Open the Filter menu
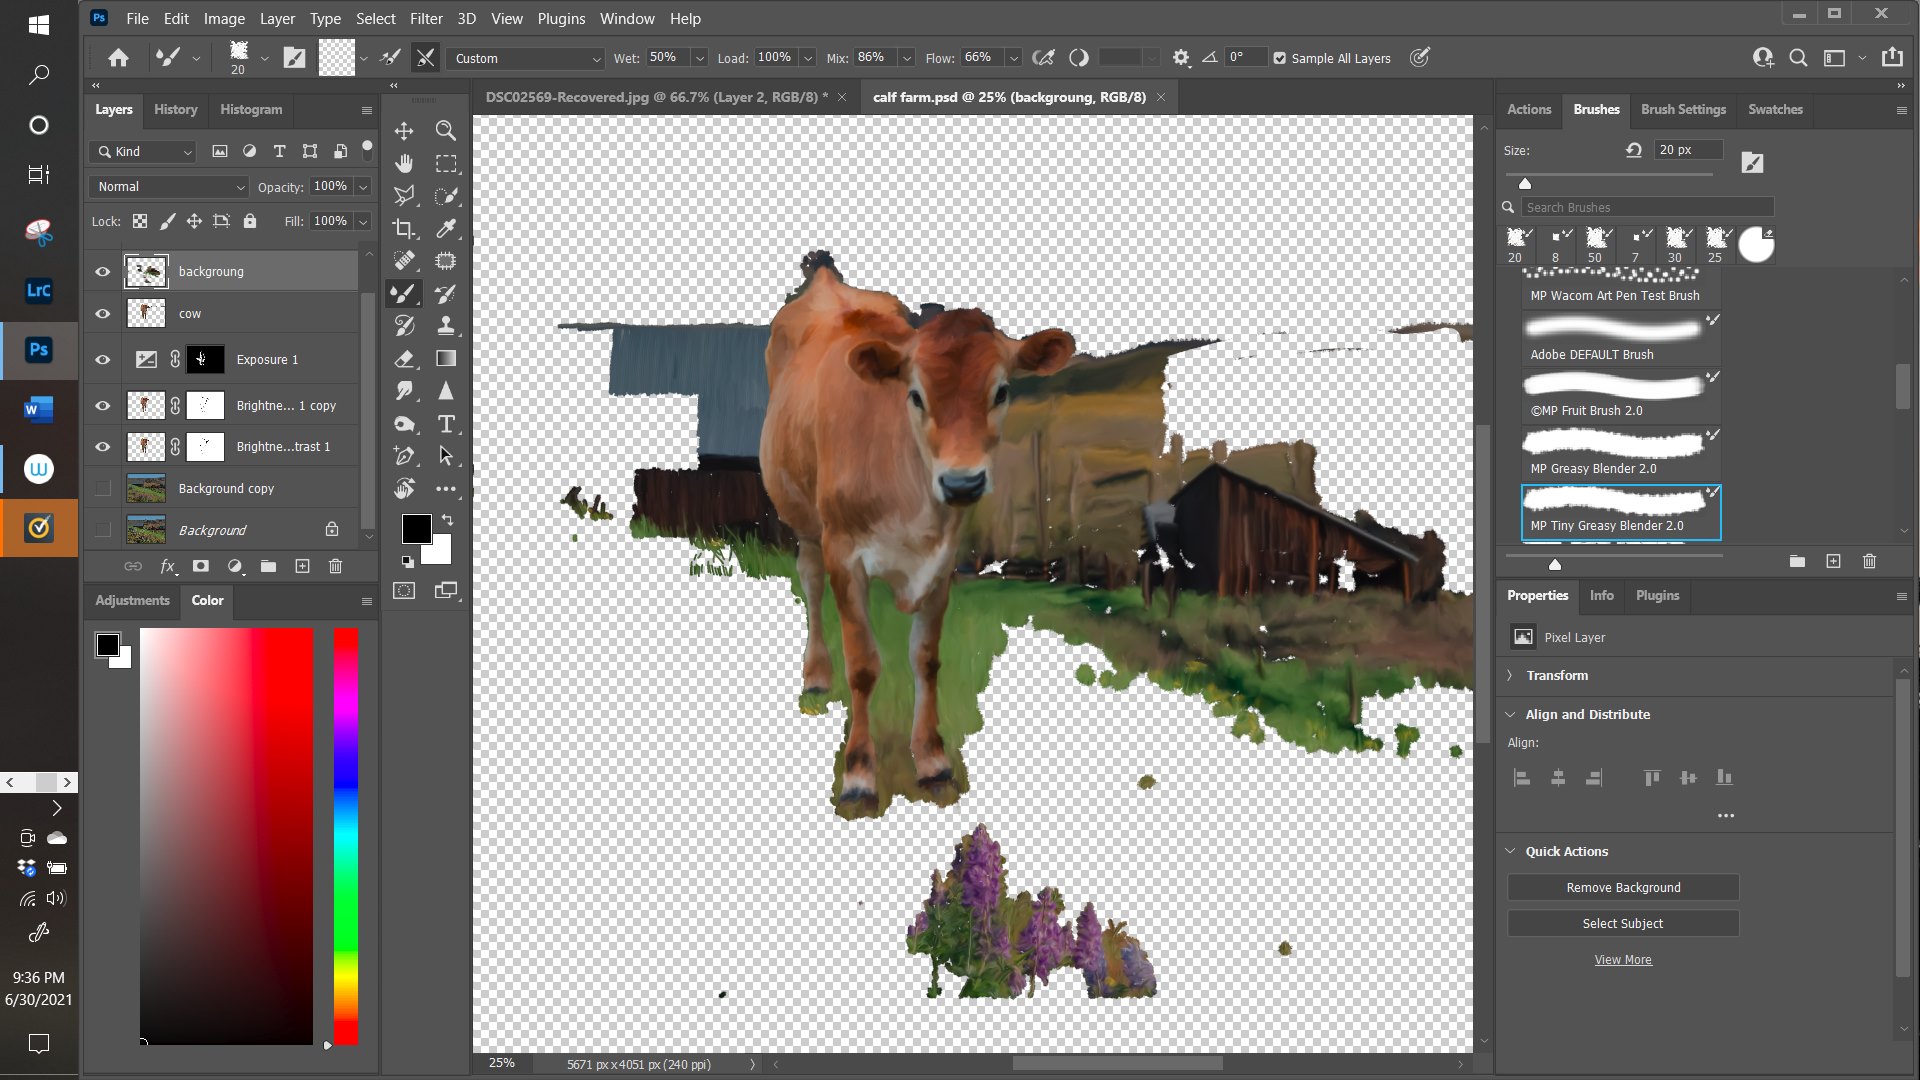Viewport: 1920px width, 1080px height. [426, 18]
